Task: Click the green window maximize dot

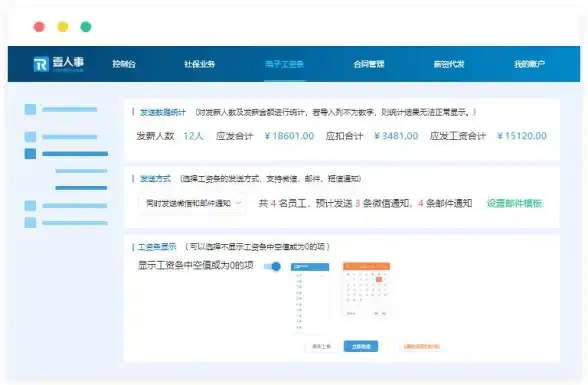Action: point(86,27)
